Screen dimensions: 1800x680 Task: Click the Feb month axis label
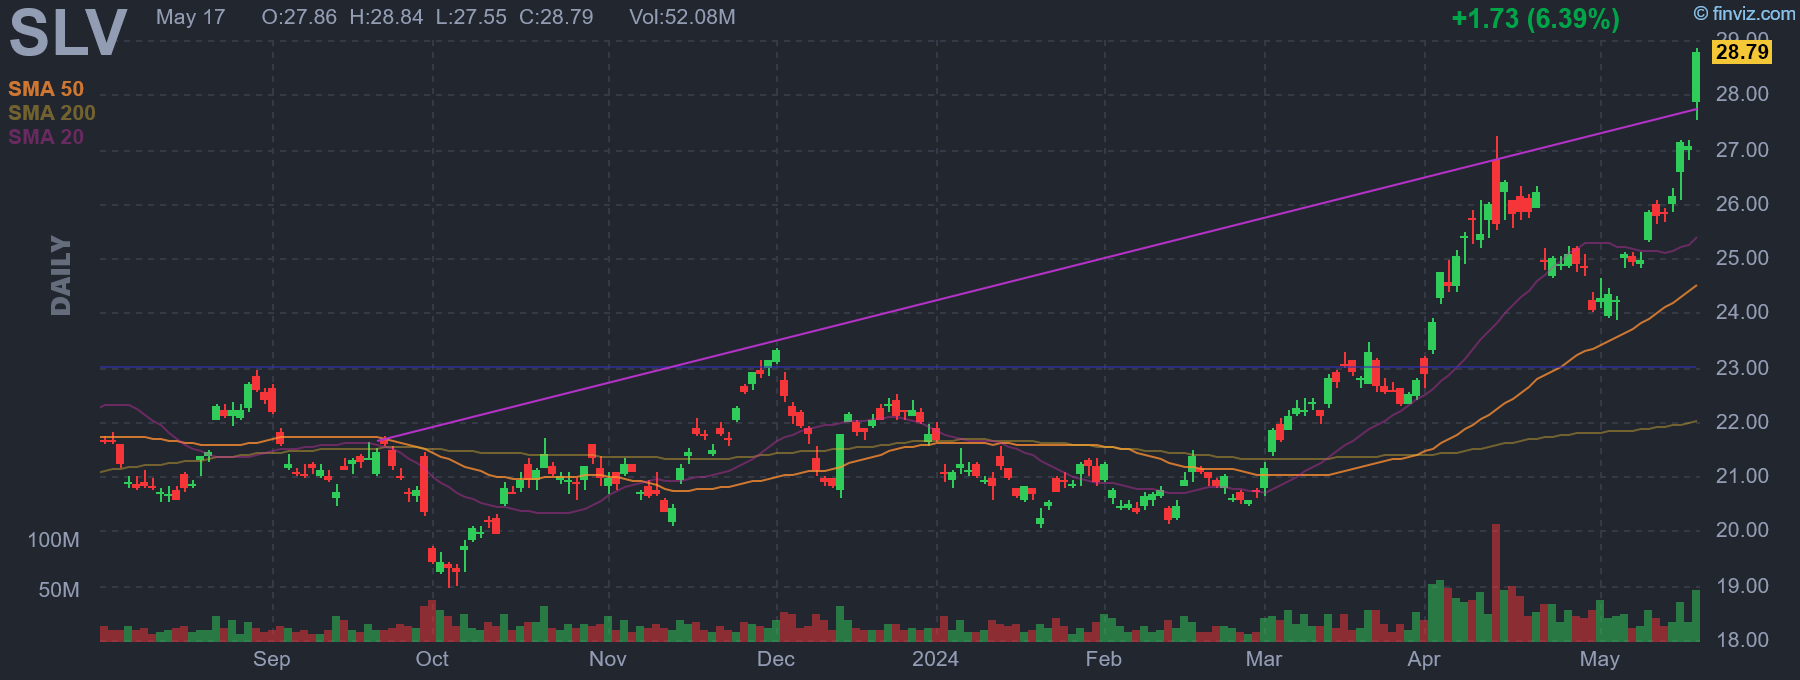coord(1103,659)
